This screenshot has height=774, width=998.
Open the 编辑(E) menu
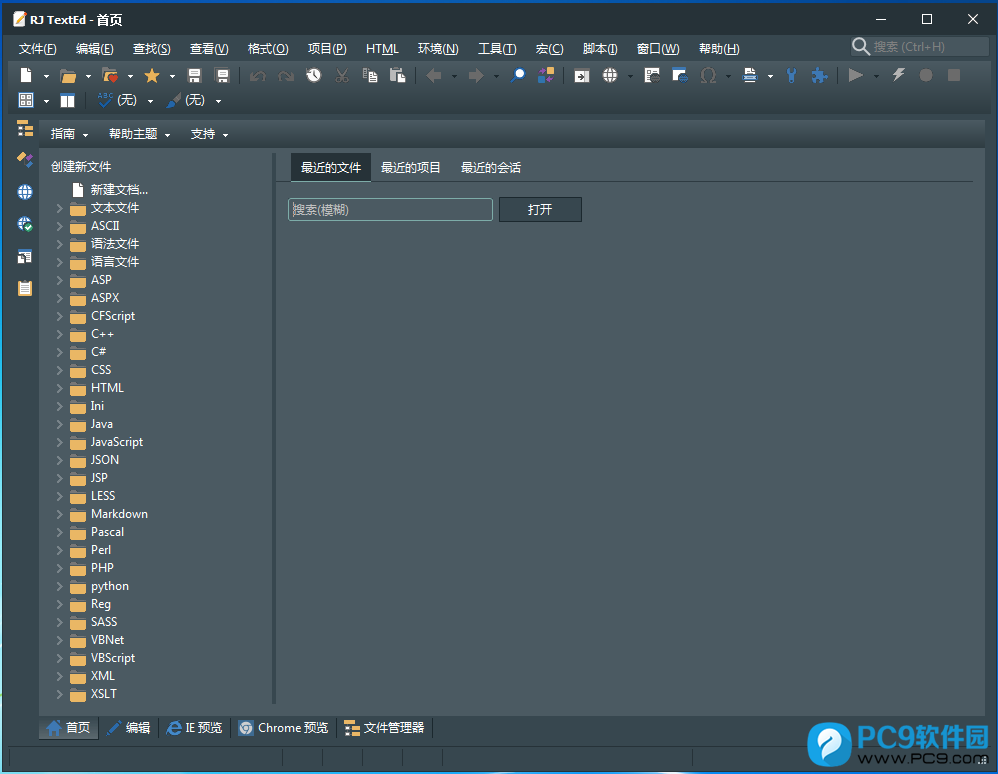[x=94, y=49]
